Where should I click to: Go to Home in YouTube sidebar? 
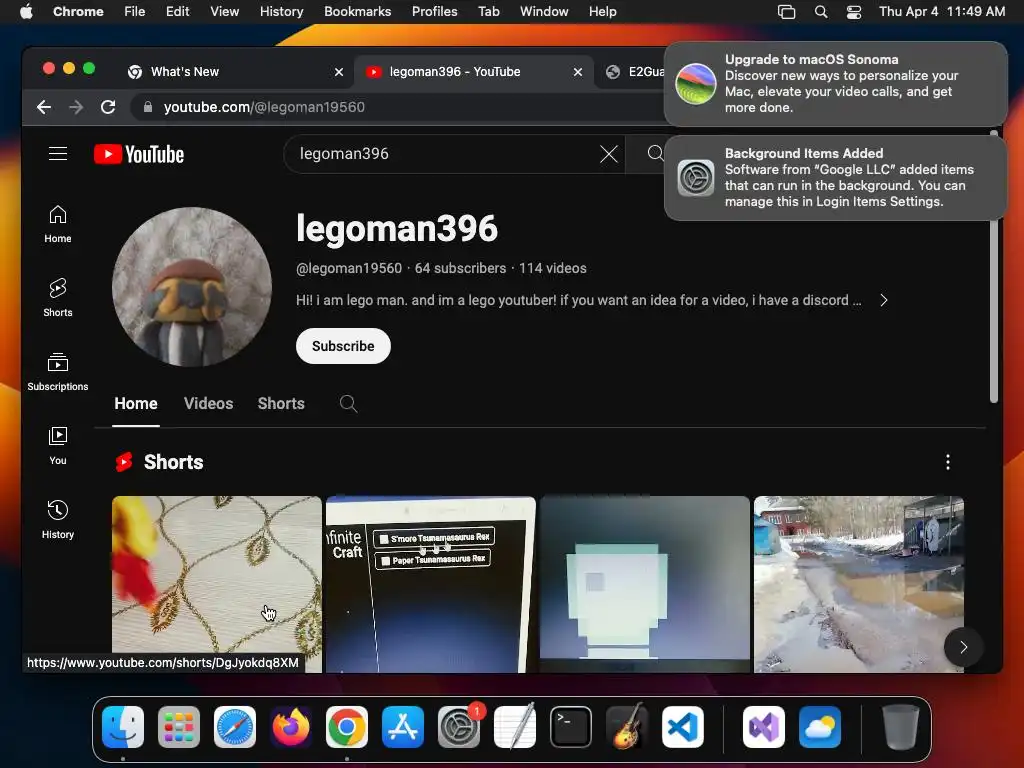57,225
